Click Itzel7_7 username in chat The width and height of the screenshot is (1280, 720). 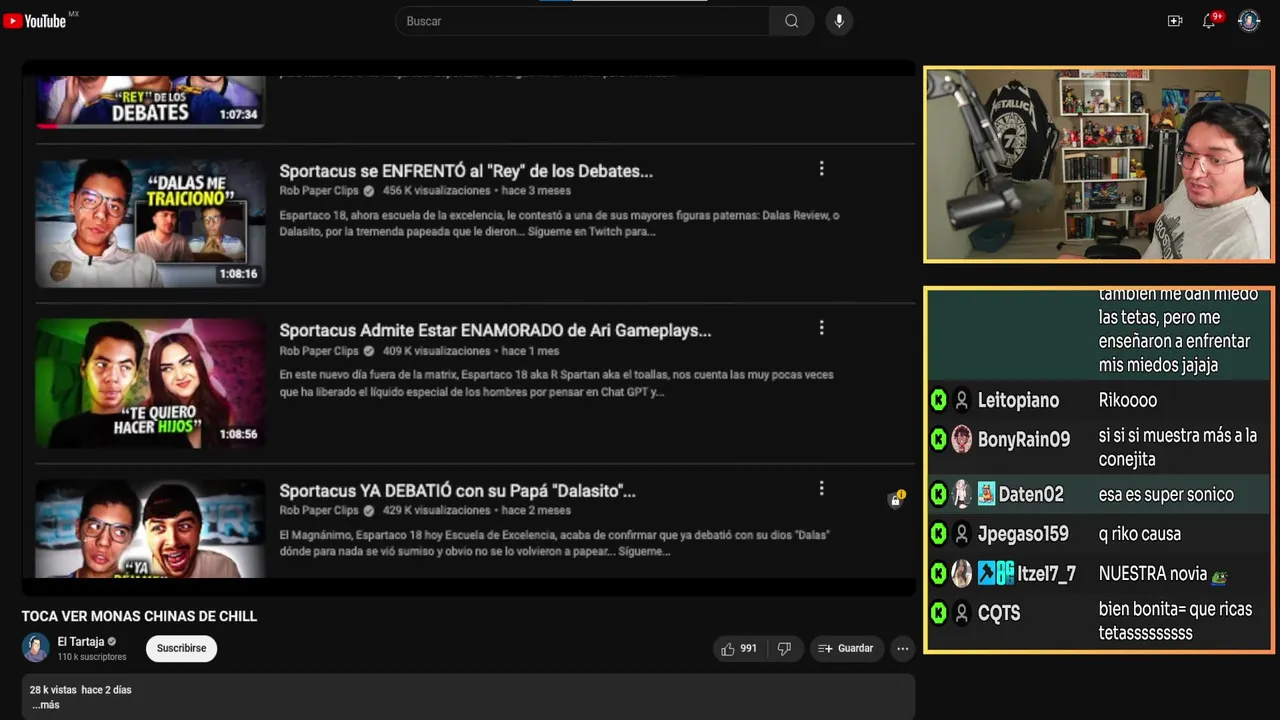coord(1047,574)
